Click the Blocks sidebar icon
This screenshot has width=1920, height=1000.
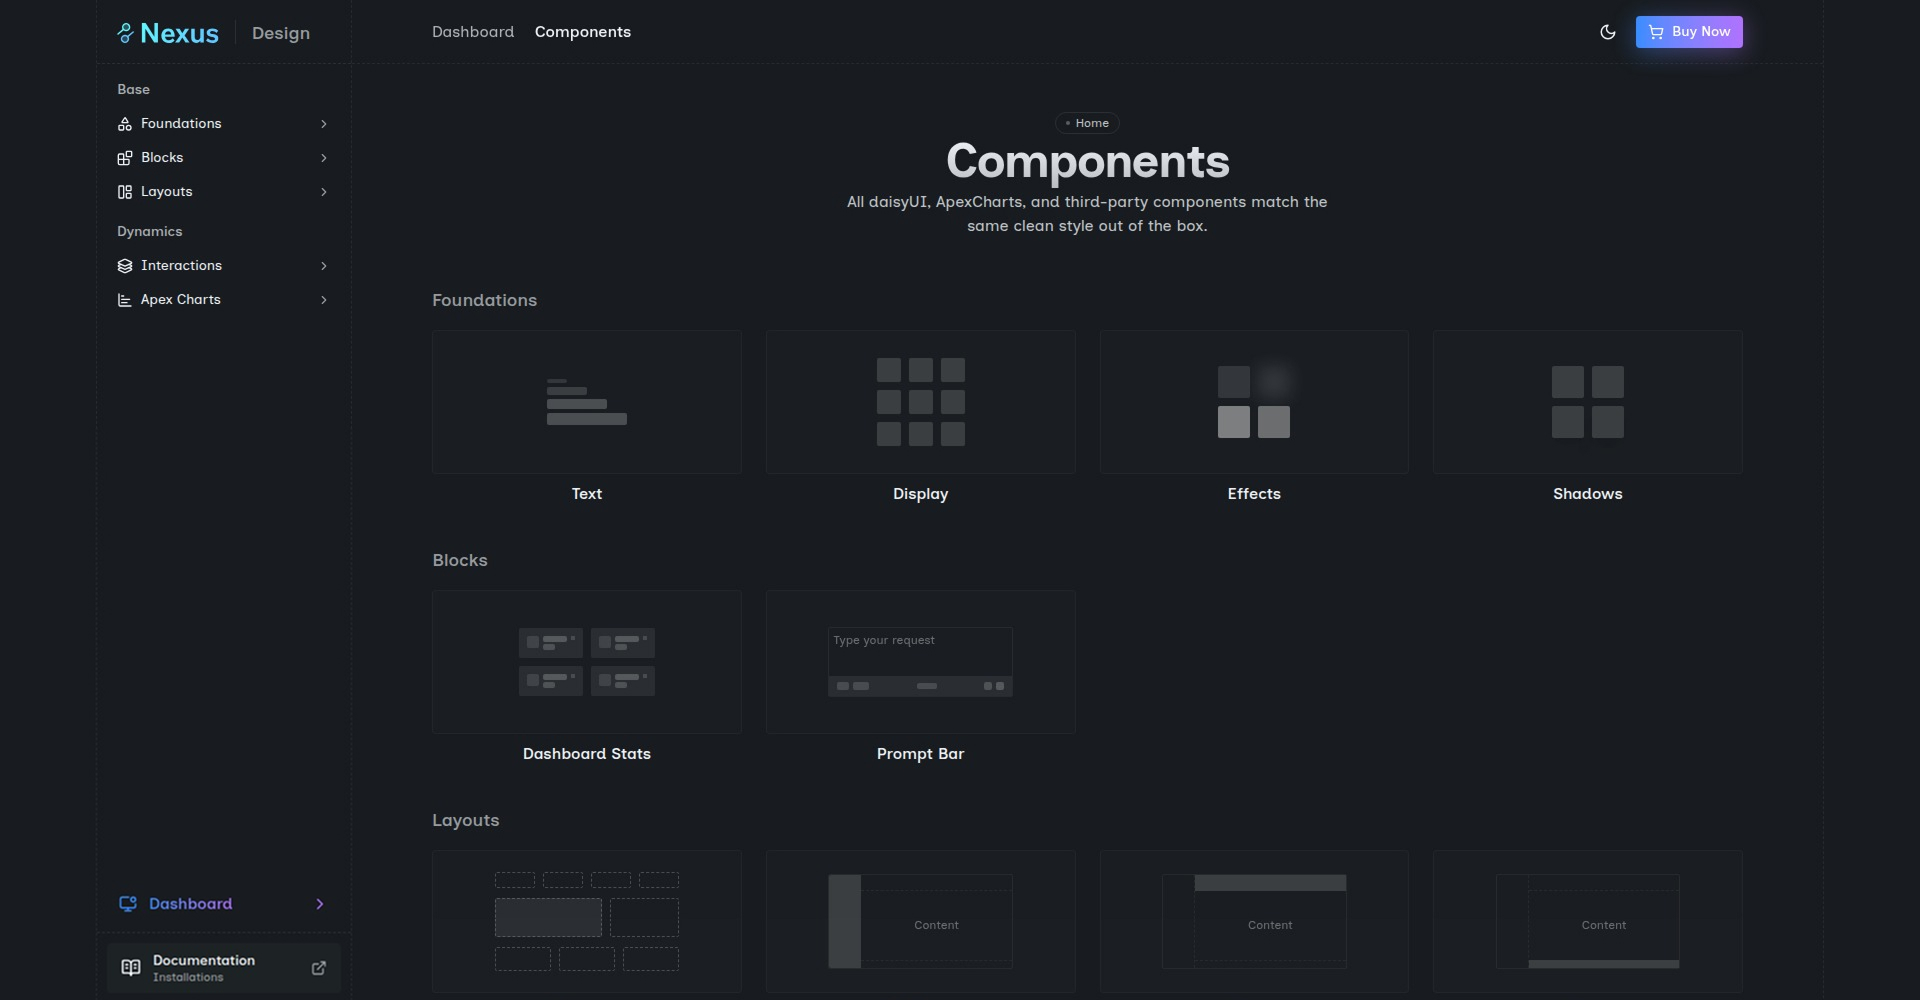(125, 158)
